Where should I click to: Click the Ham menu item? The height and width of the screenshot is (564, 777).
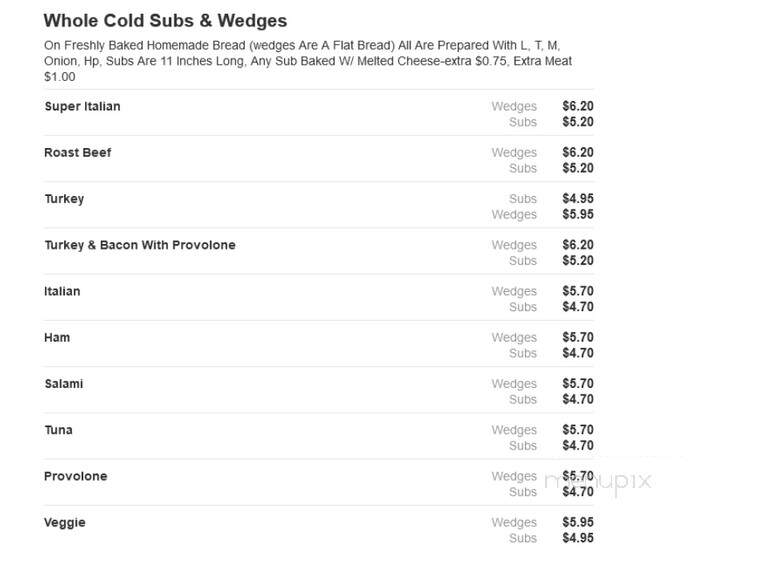tap(57, 338)
